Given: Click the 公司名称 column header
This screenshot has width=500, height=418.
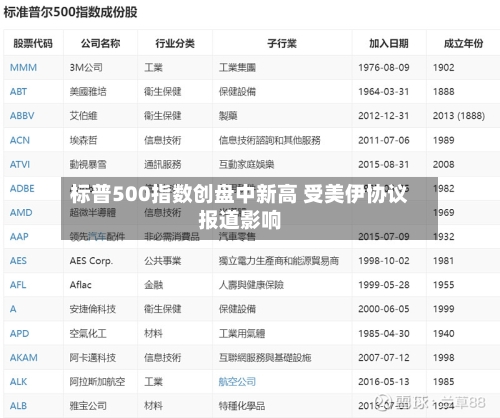Looking at the screenshot, I should point(100,43).
